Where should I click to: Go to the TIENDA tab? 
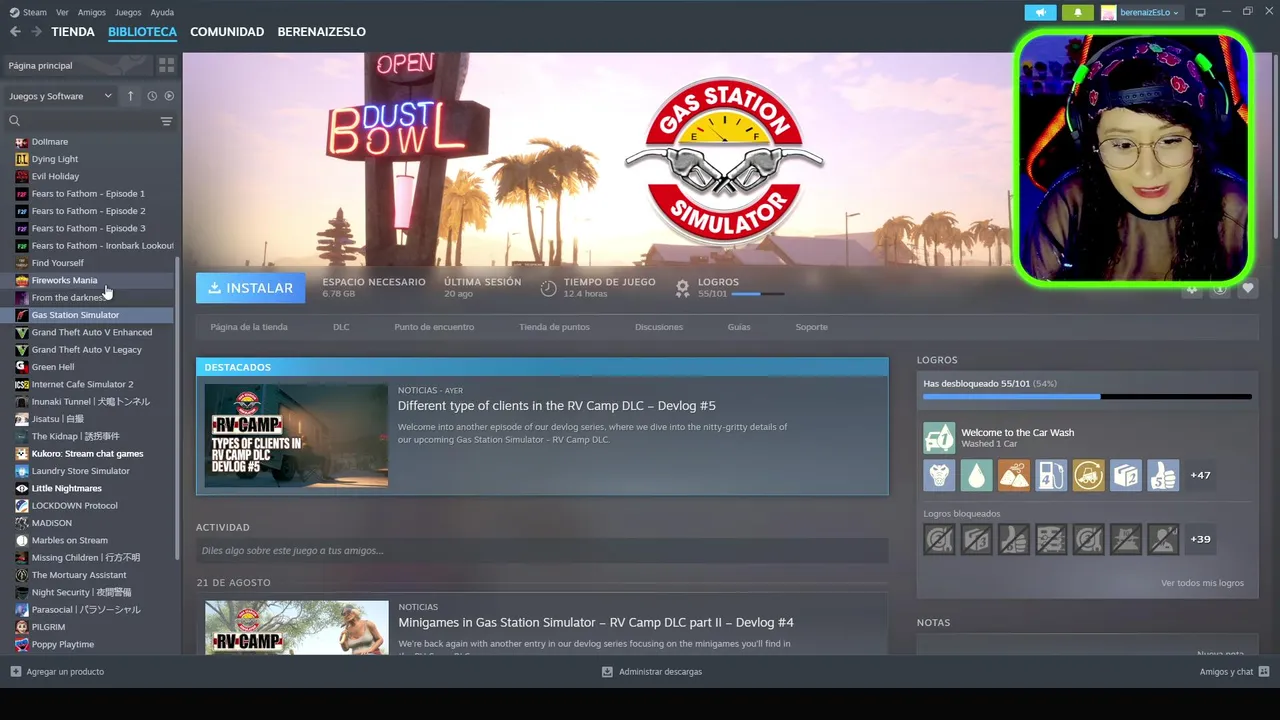click(x=73, y=32)
